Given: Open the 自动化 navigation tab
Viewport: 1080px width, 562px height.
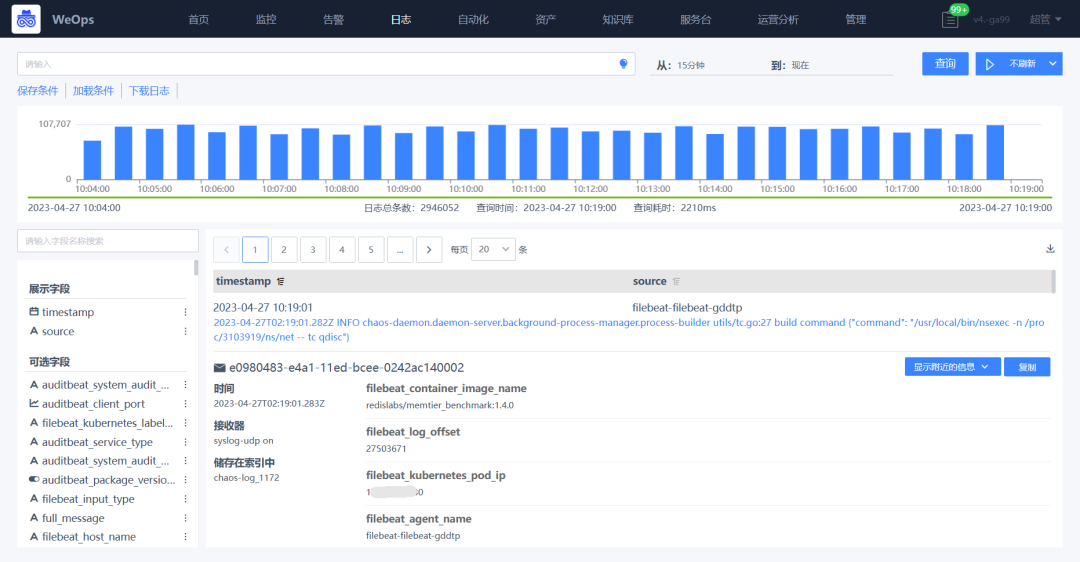Looking at the screenshot, I should pos(473,19).
